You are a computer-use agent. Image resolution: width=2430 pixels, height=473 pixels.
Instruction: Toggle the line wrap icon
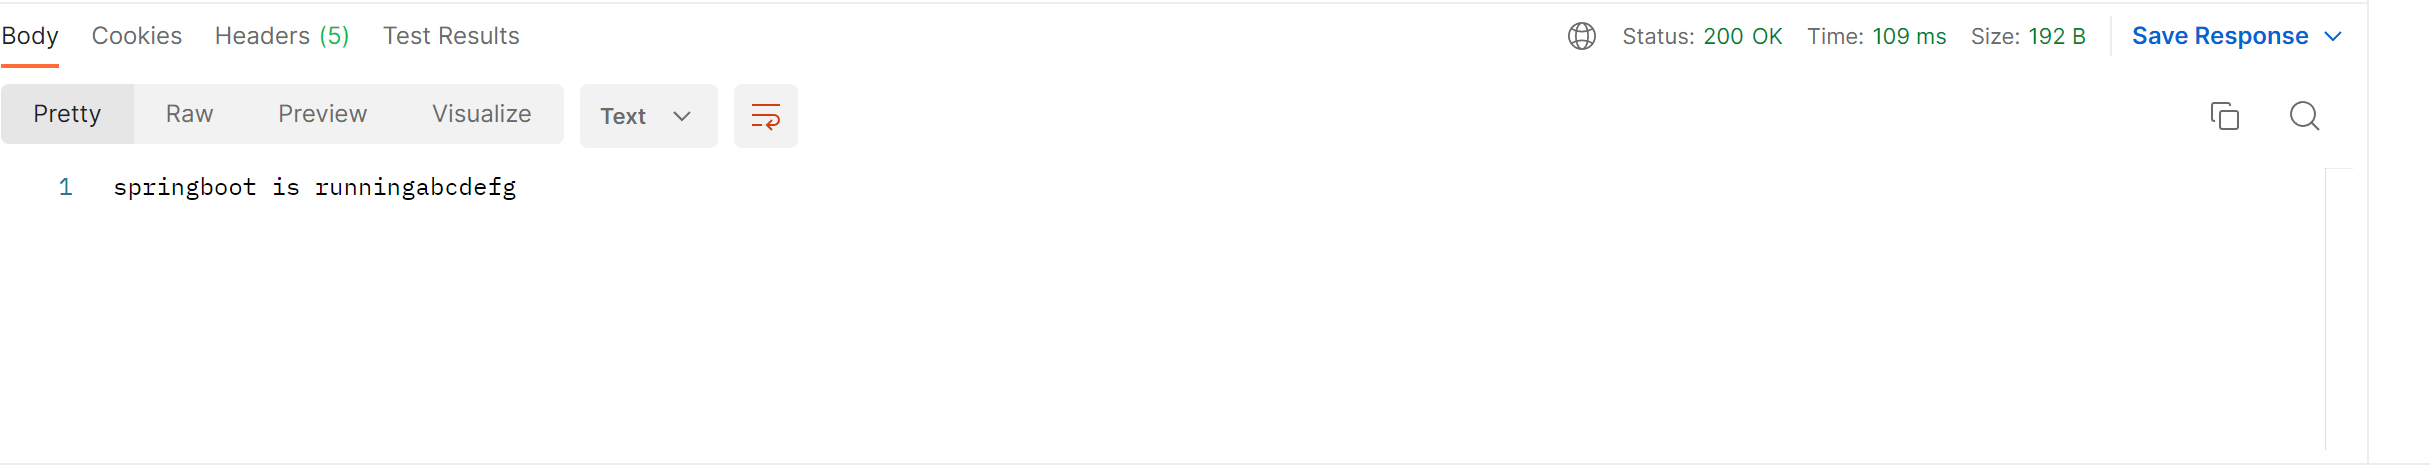(x=765, y=116)
